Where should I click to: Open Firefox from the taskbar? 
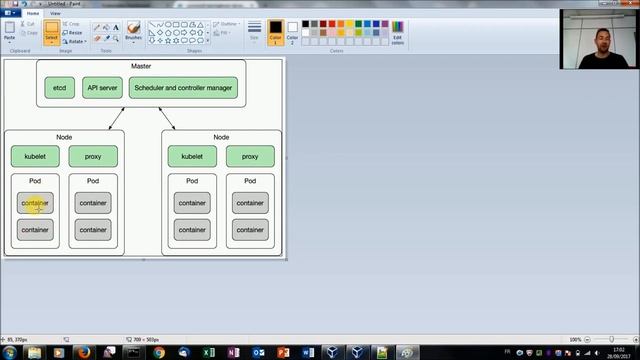[84, 352]
